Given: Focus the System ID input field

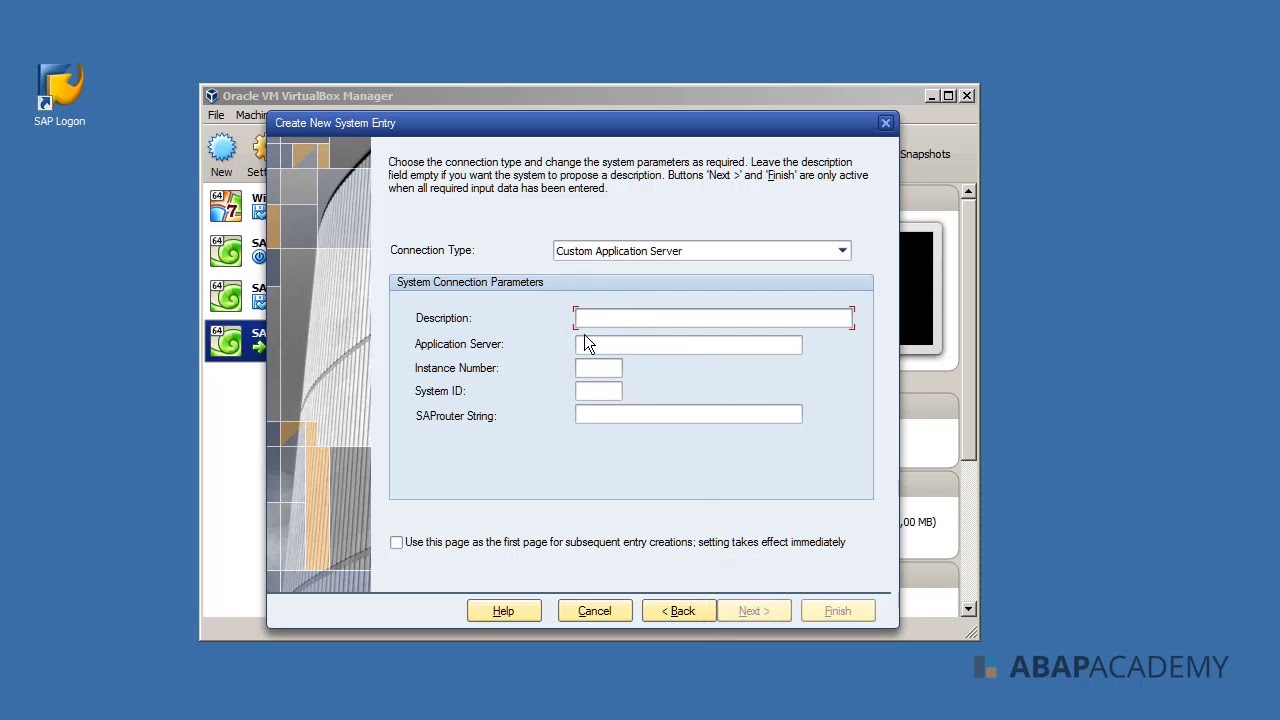Looking at the screenshot, I should coord(598,391).
